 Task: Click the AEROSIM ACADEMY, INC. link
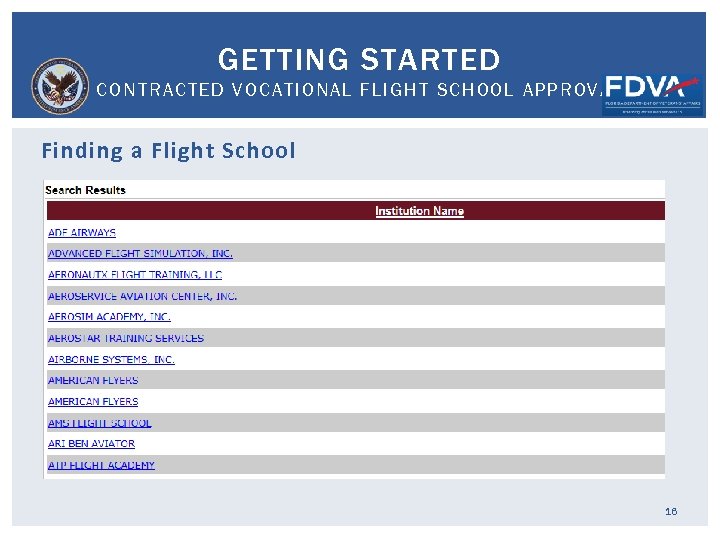pos(109,317)
